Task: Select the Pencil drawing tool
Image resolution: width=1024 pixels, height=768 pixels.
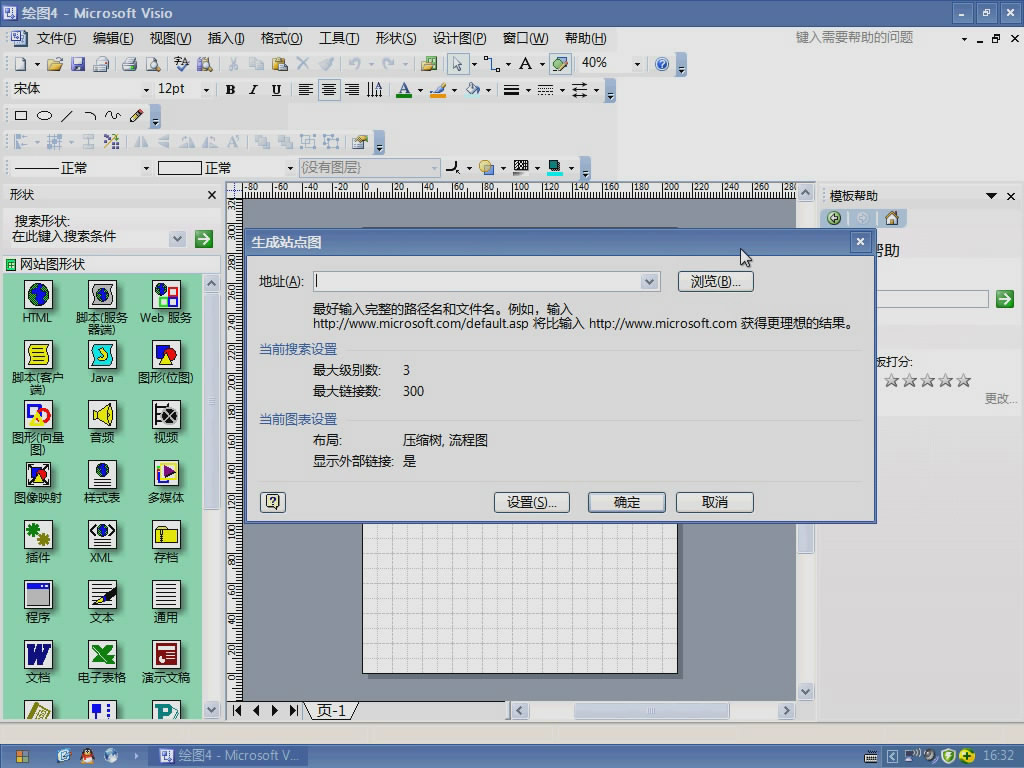Action: 136,116
